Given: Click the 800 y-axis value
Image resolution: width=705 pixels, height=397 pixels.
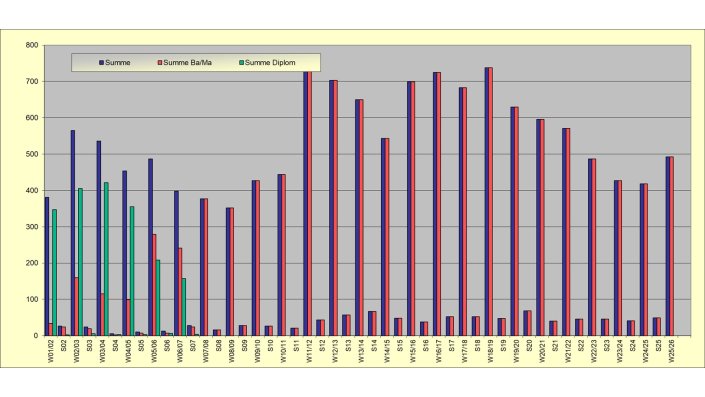Looking at the screenshot, I should 32,45.
